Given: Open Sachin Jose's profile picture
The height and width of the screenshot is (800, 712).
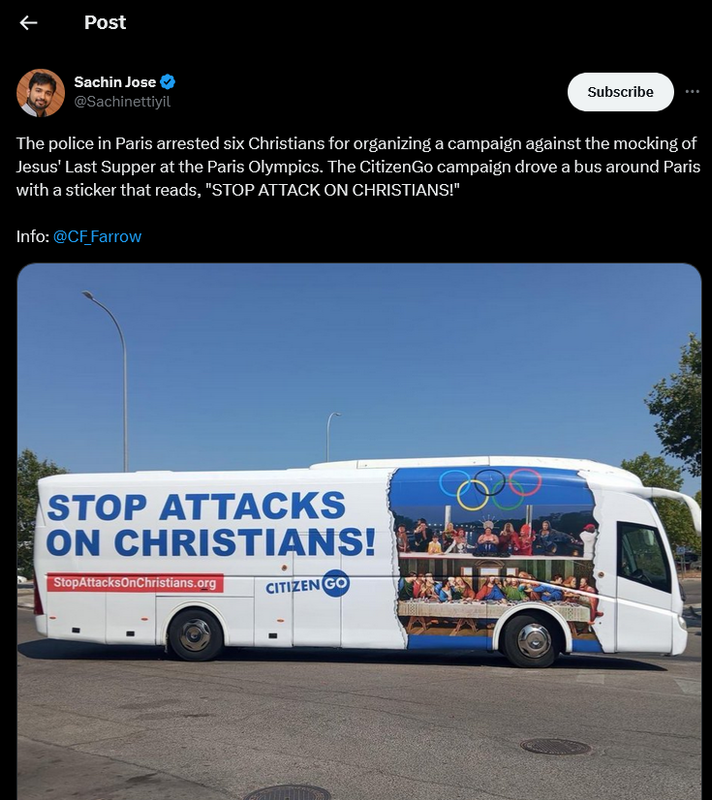Looking at the screenshot, I should [41, 93].
